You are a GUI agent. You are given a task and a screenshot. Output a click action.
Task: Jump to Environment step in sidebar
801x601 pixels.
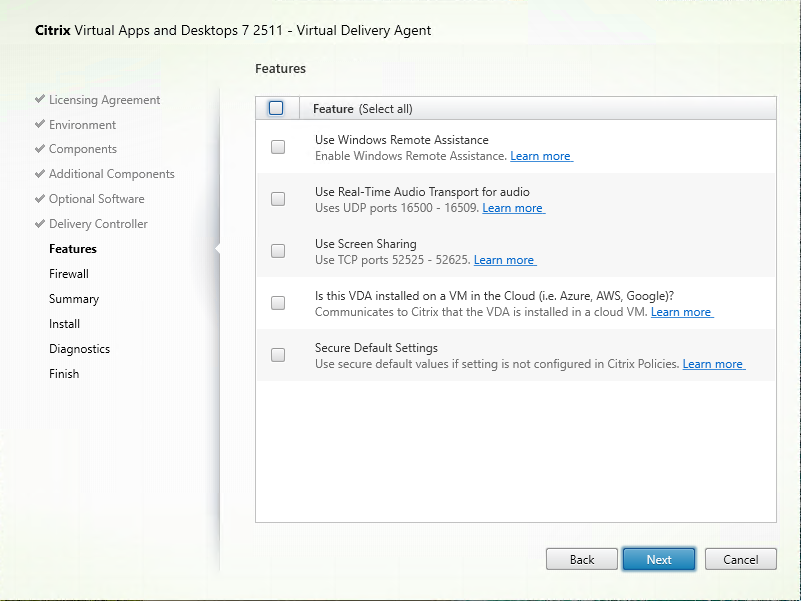click(x=82, y=125)
